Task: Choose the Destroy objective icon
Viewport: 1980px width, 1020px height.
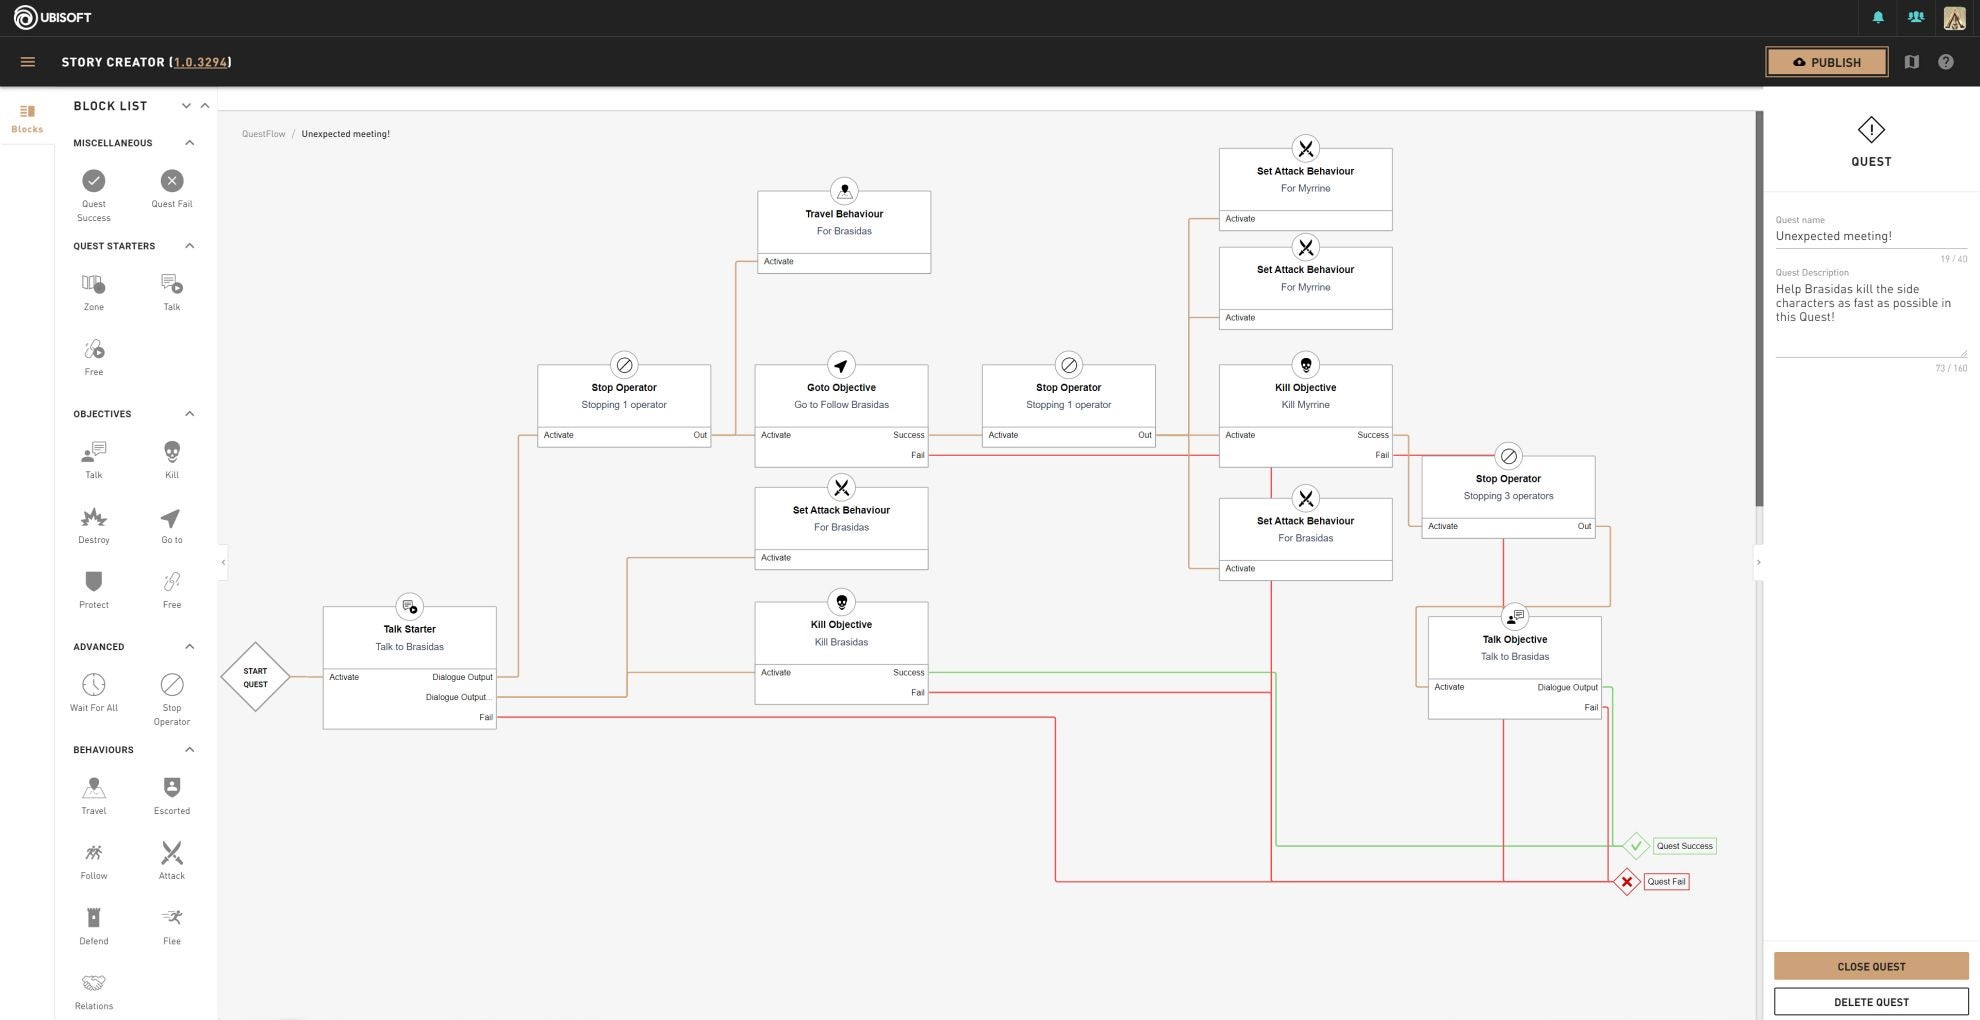Action: 94,517
